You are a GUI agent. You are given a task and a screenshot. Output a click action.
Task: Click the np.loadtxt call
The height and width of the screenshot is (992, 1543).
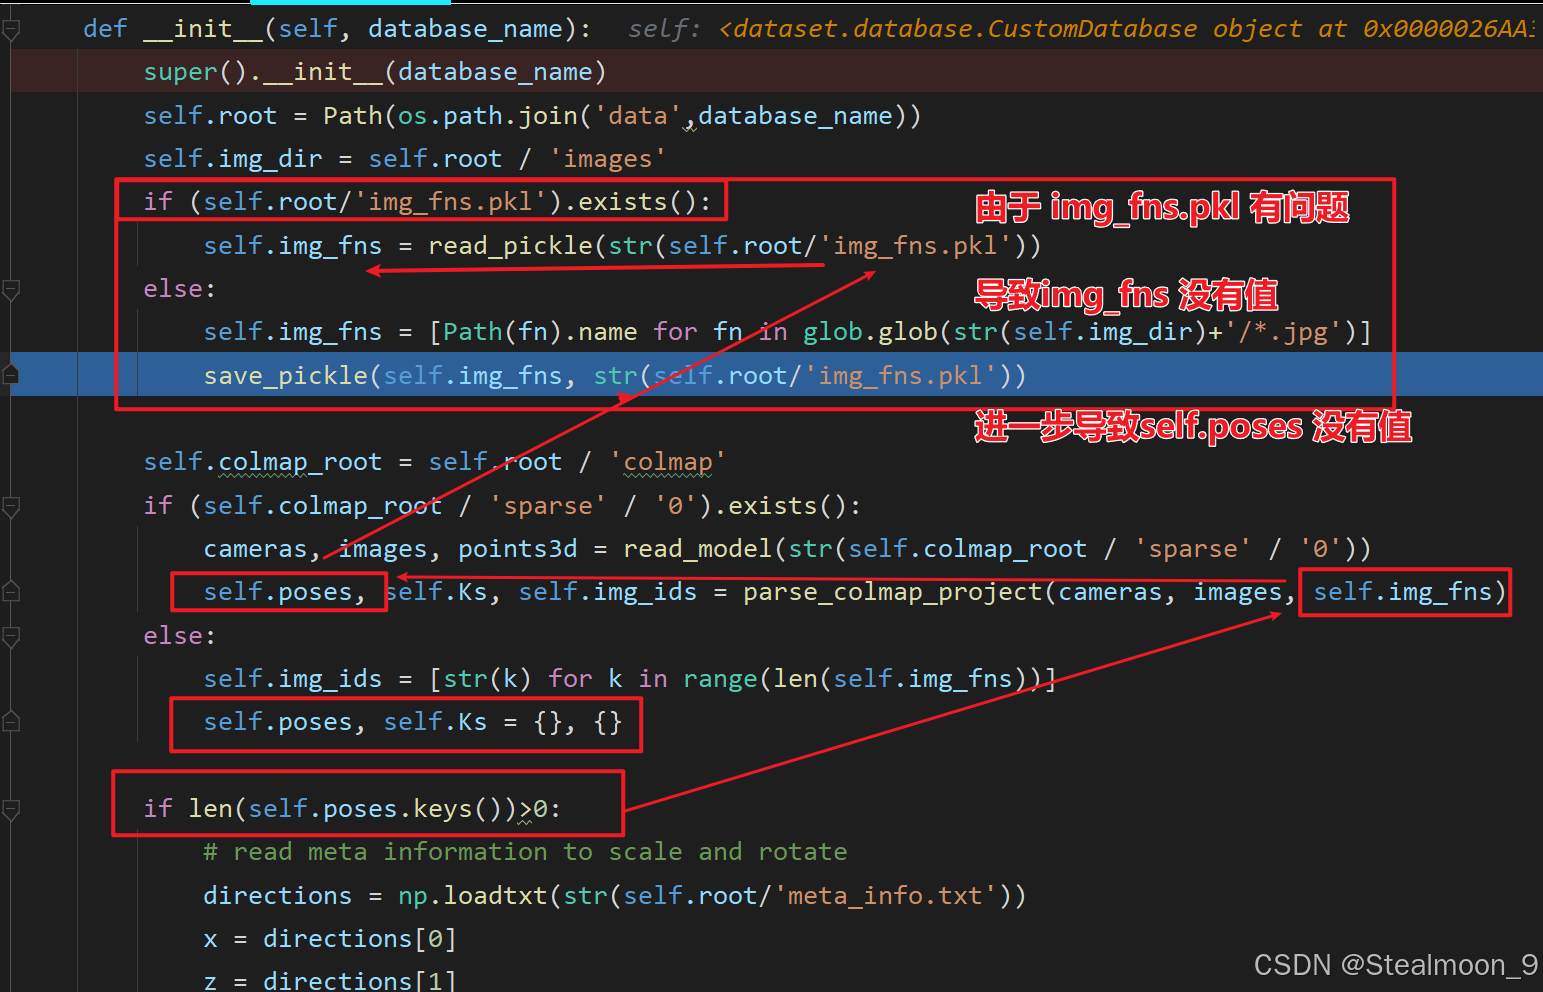point(473,896)
